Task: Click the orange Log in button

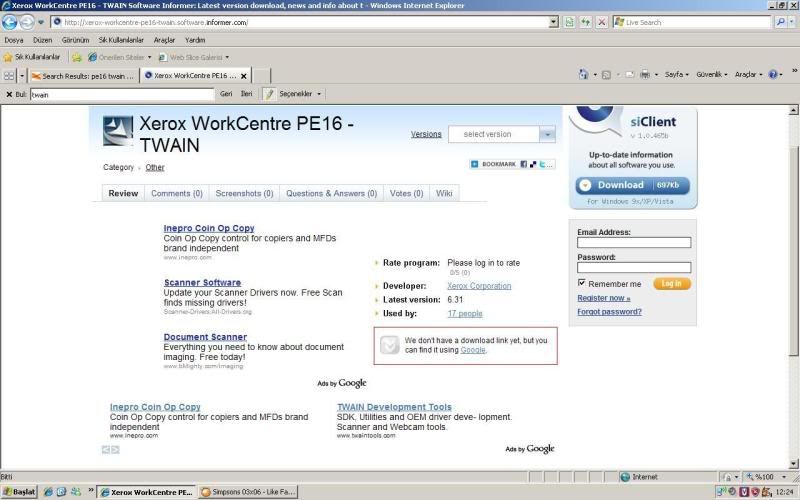Action: click(672, 284)
